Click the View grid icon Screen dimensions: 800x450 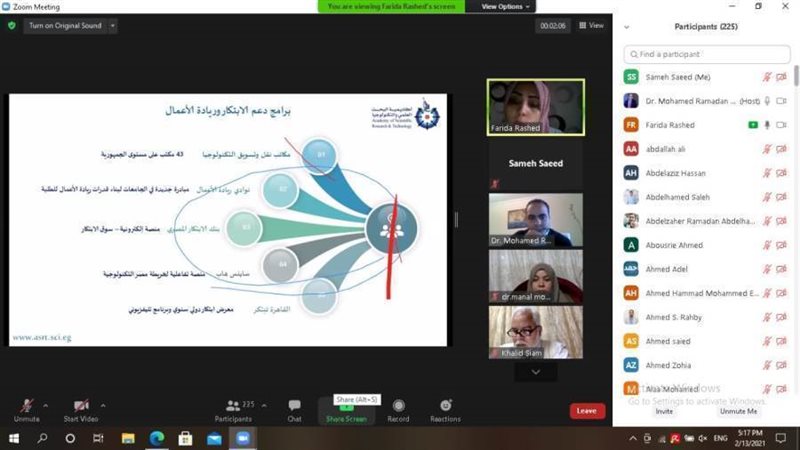point(583,26)
